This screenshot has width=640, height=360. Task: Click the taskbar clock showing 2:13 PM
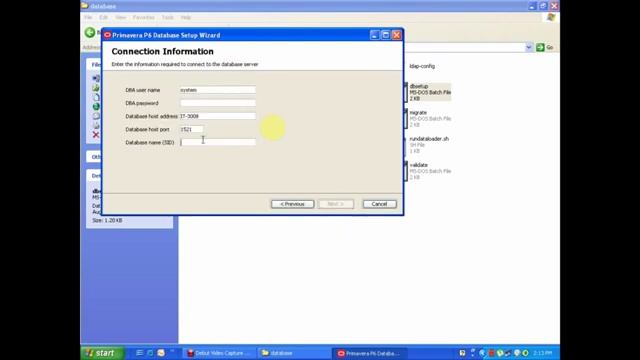[x=542, y=353]
